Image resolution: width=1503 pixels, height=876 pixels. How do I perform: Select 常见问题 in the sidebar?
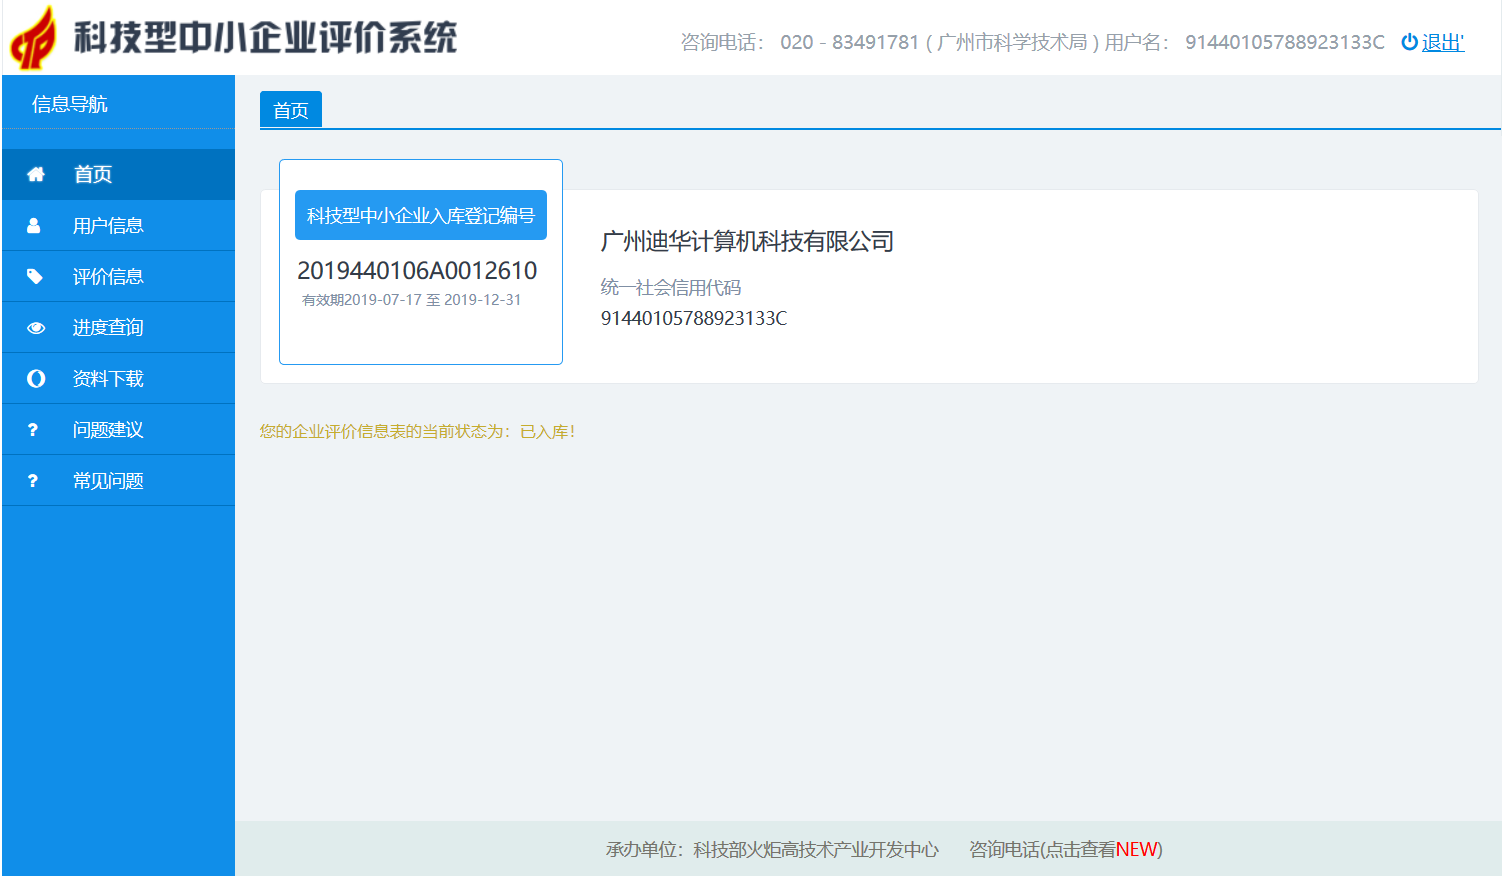(118, 481)
